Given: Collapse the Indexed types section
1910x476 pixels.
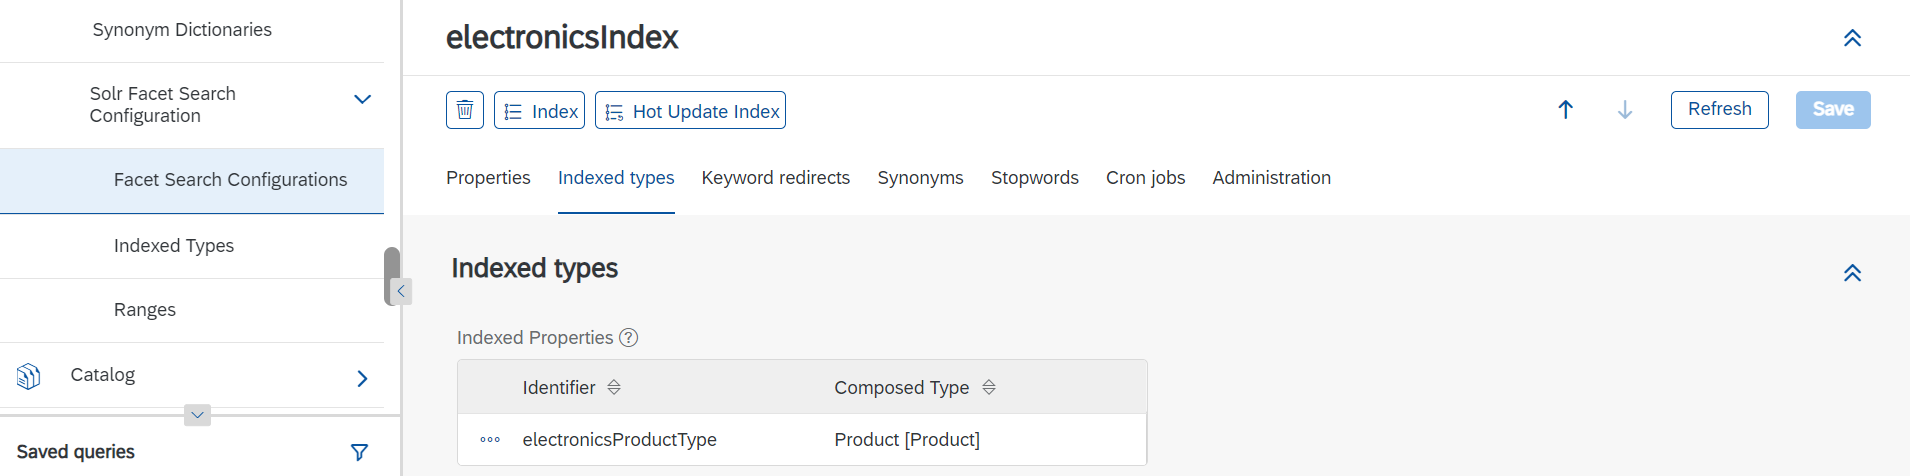Looking at the screenshot, I should (x=1852, y=273).
